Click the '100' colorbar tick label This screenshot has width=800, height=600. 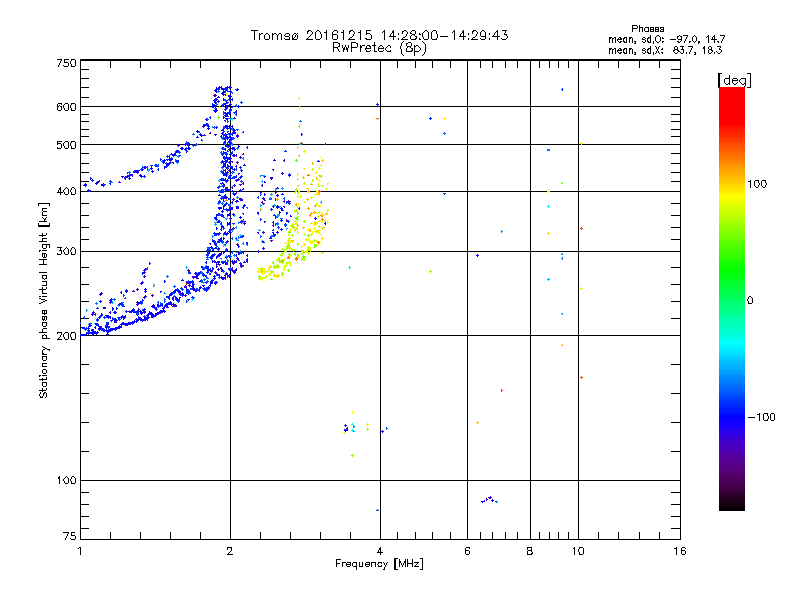pyautogui.click(x=757, y=184)
